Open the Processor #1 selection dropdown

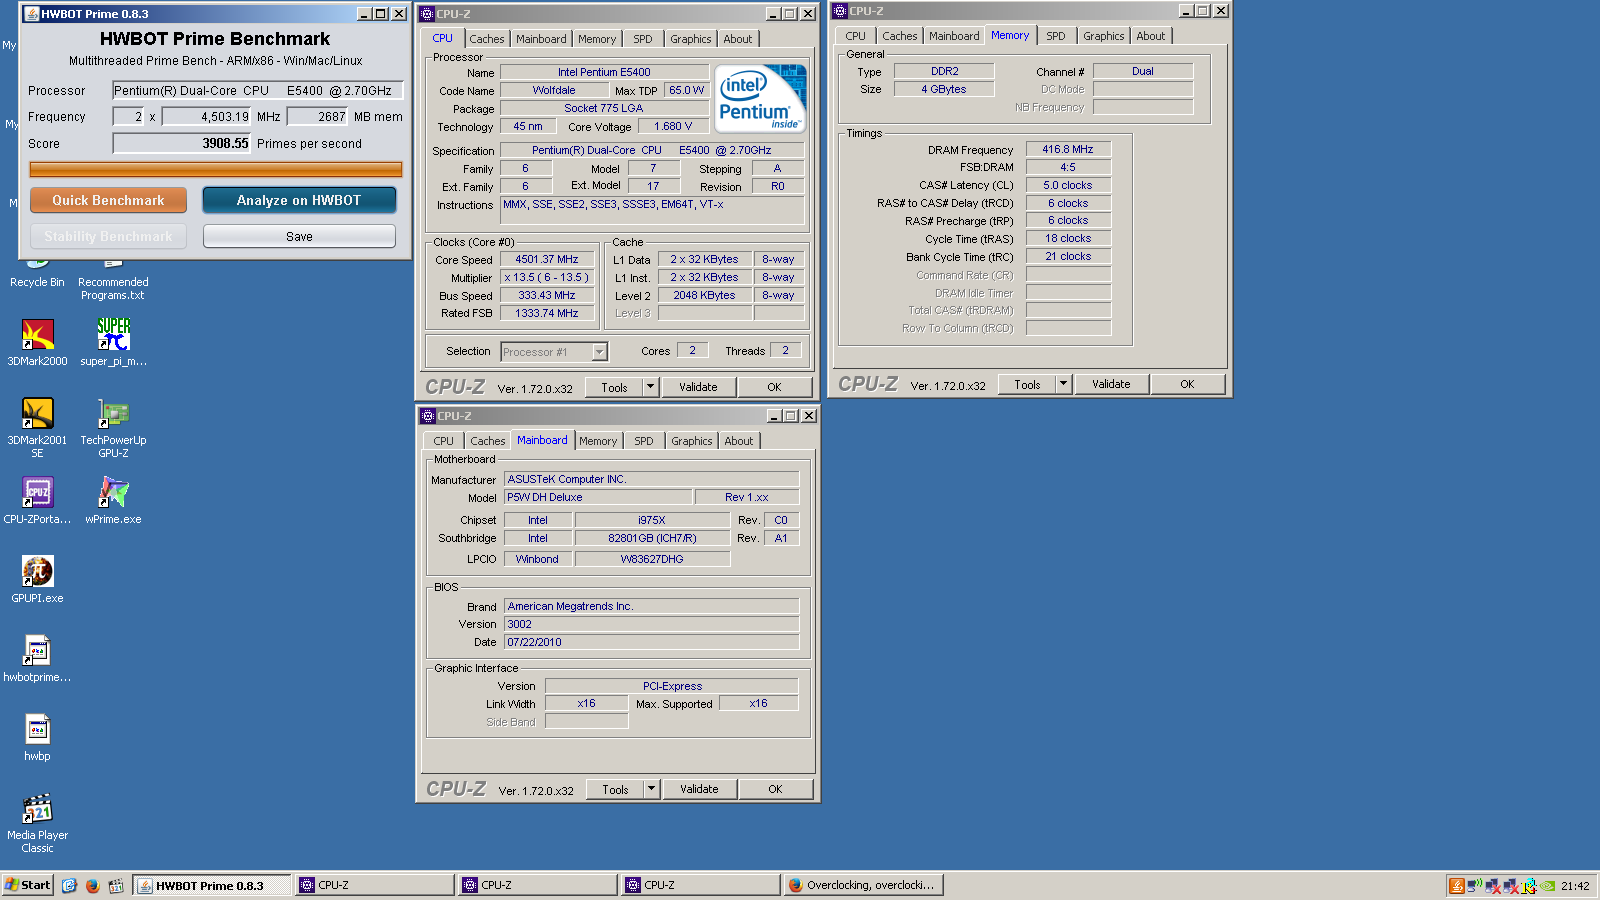click(599, 352)
